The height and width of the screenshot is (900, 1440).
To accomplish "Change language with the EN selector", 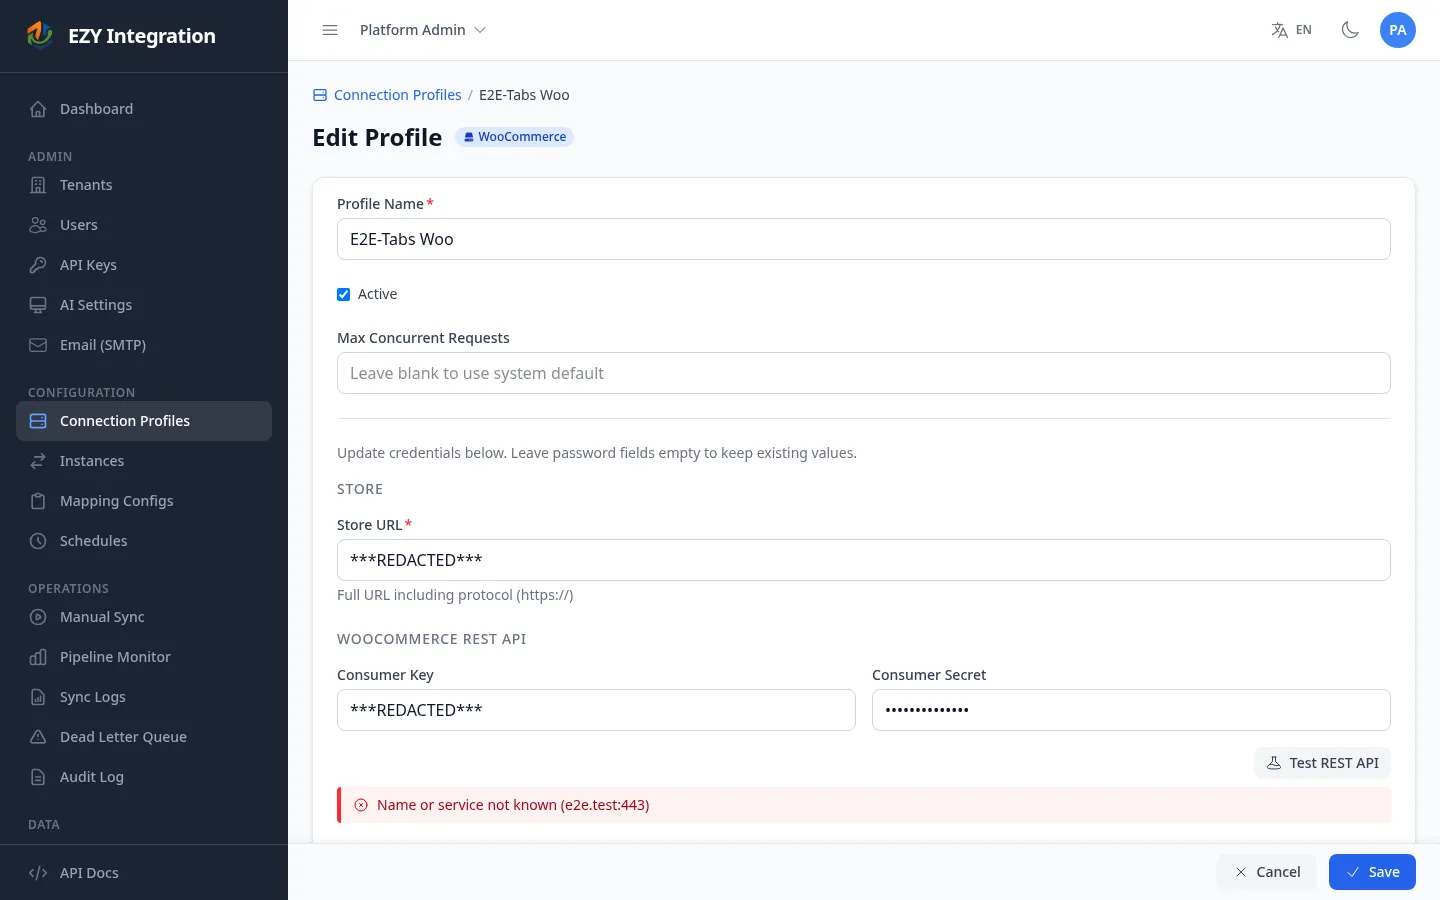I will tap(1291, 30).
